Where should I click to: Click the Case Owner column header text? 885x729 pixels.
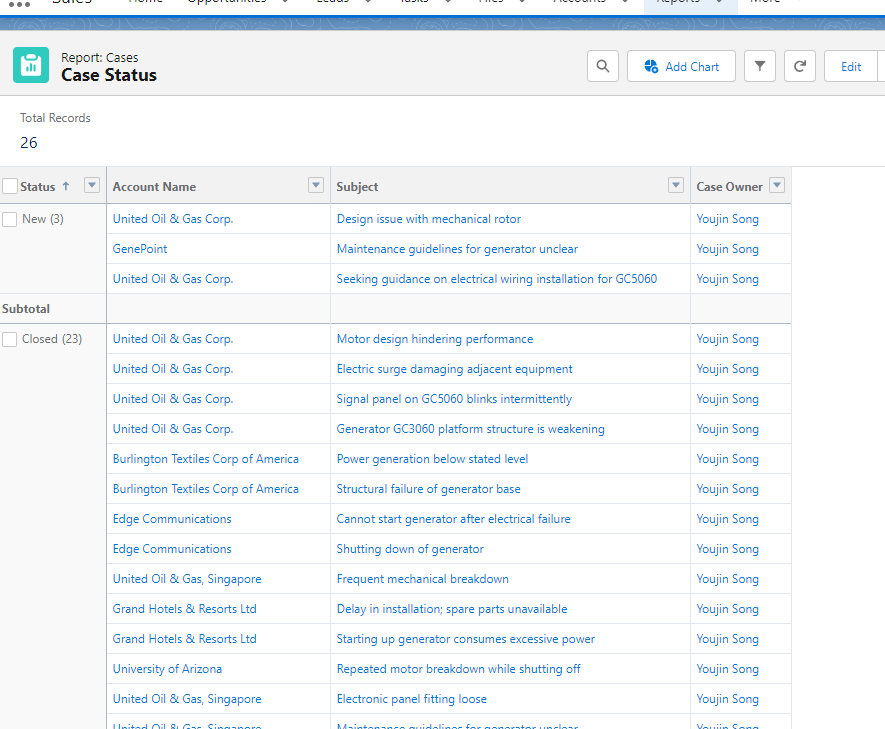click(x=729, y=187)
